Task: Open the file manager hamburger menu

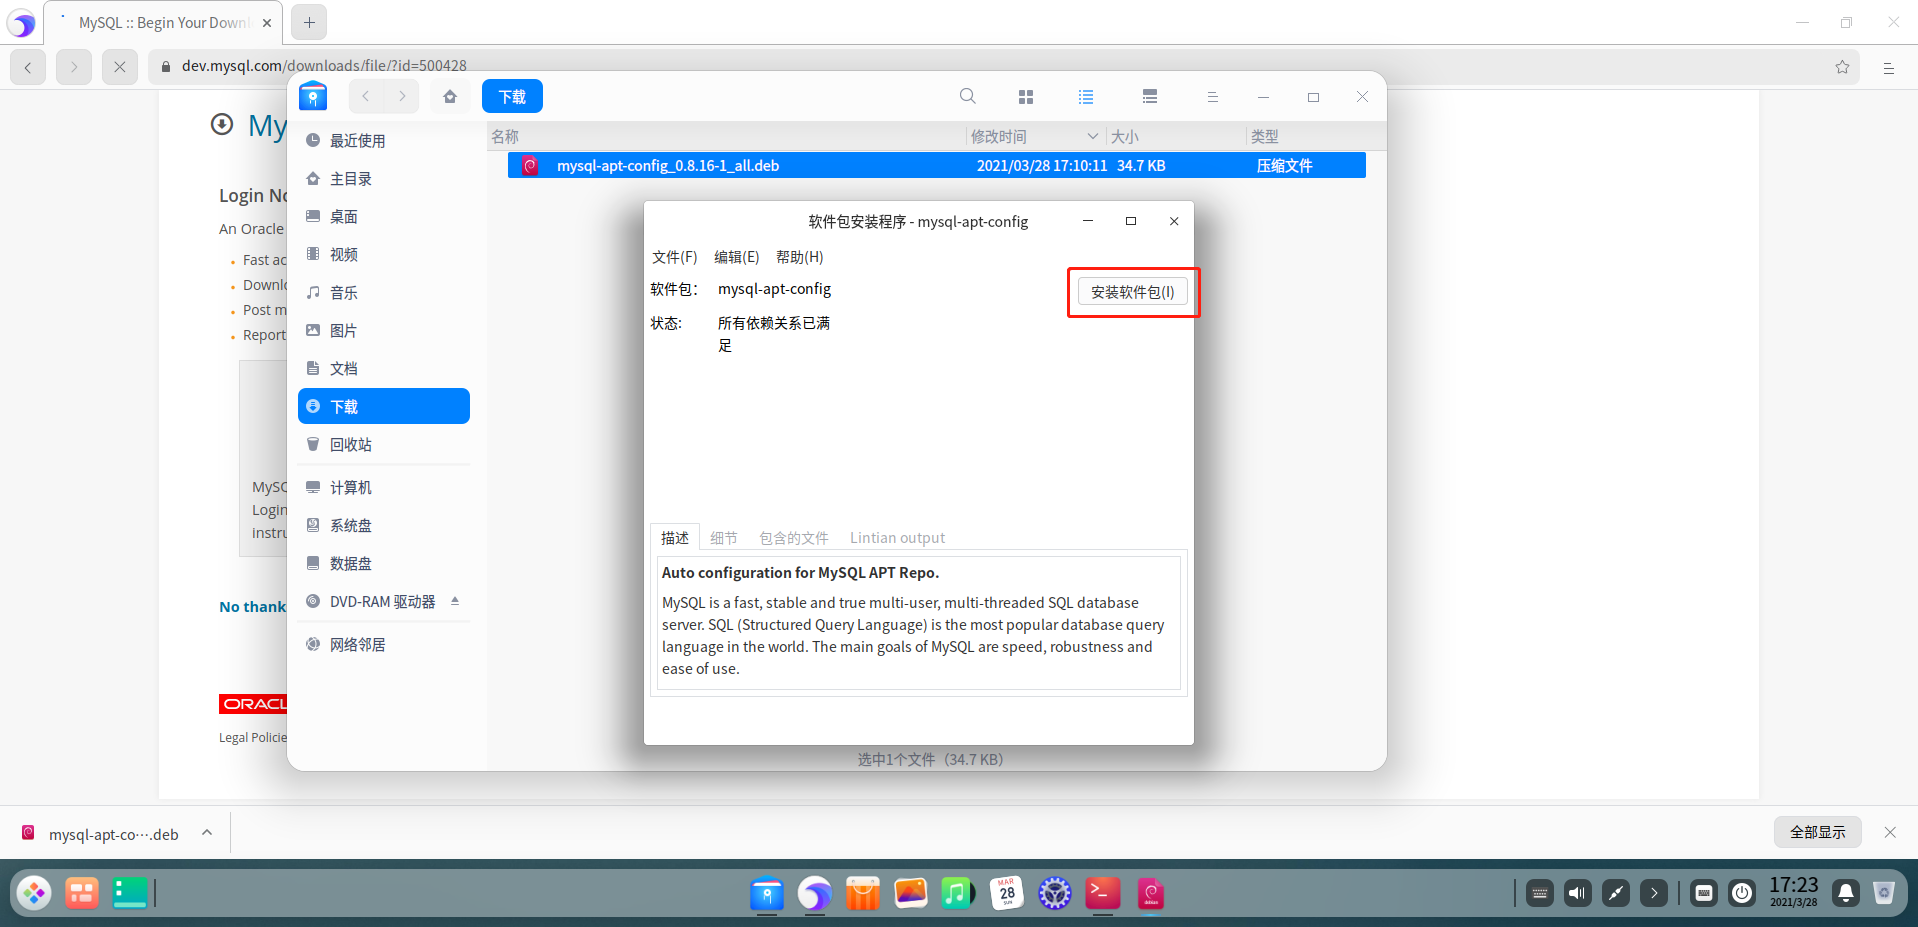Action: [x=1212, y=97]
